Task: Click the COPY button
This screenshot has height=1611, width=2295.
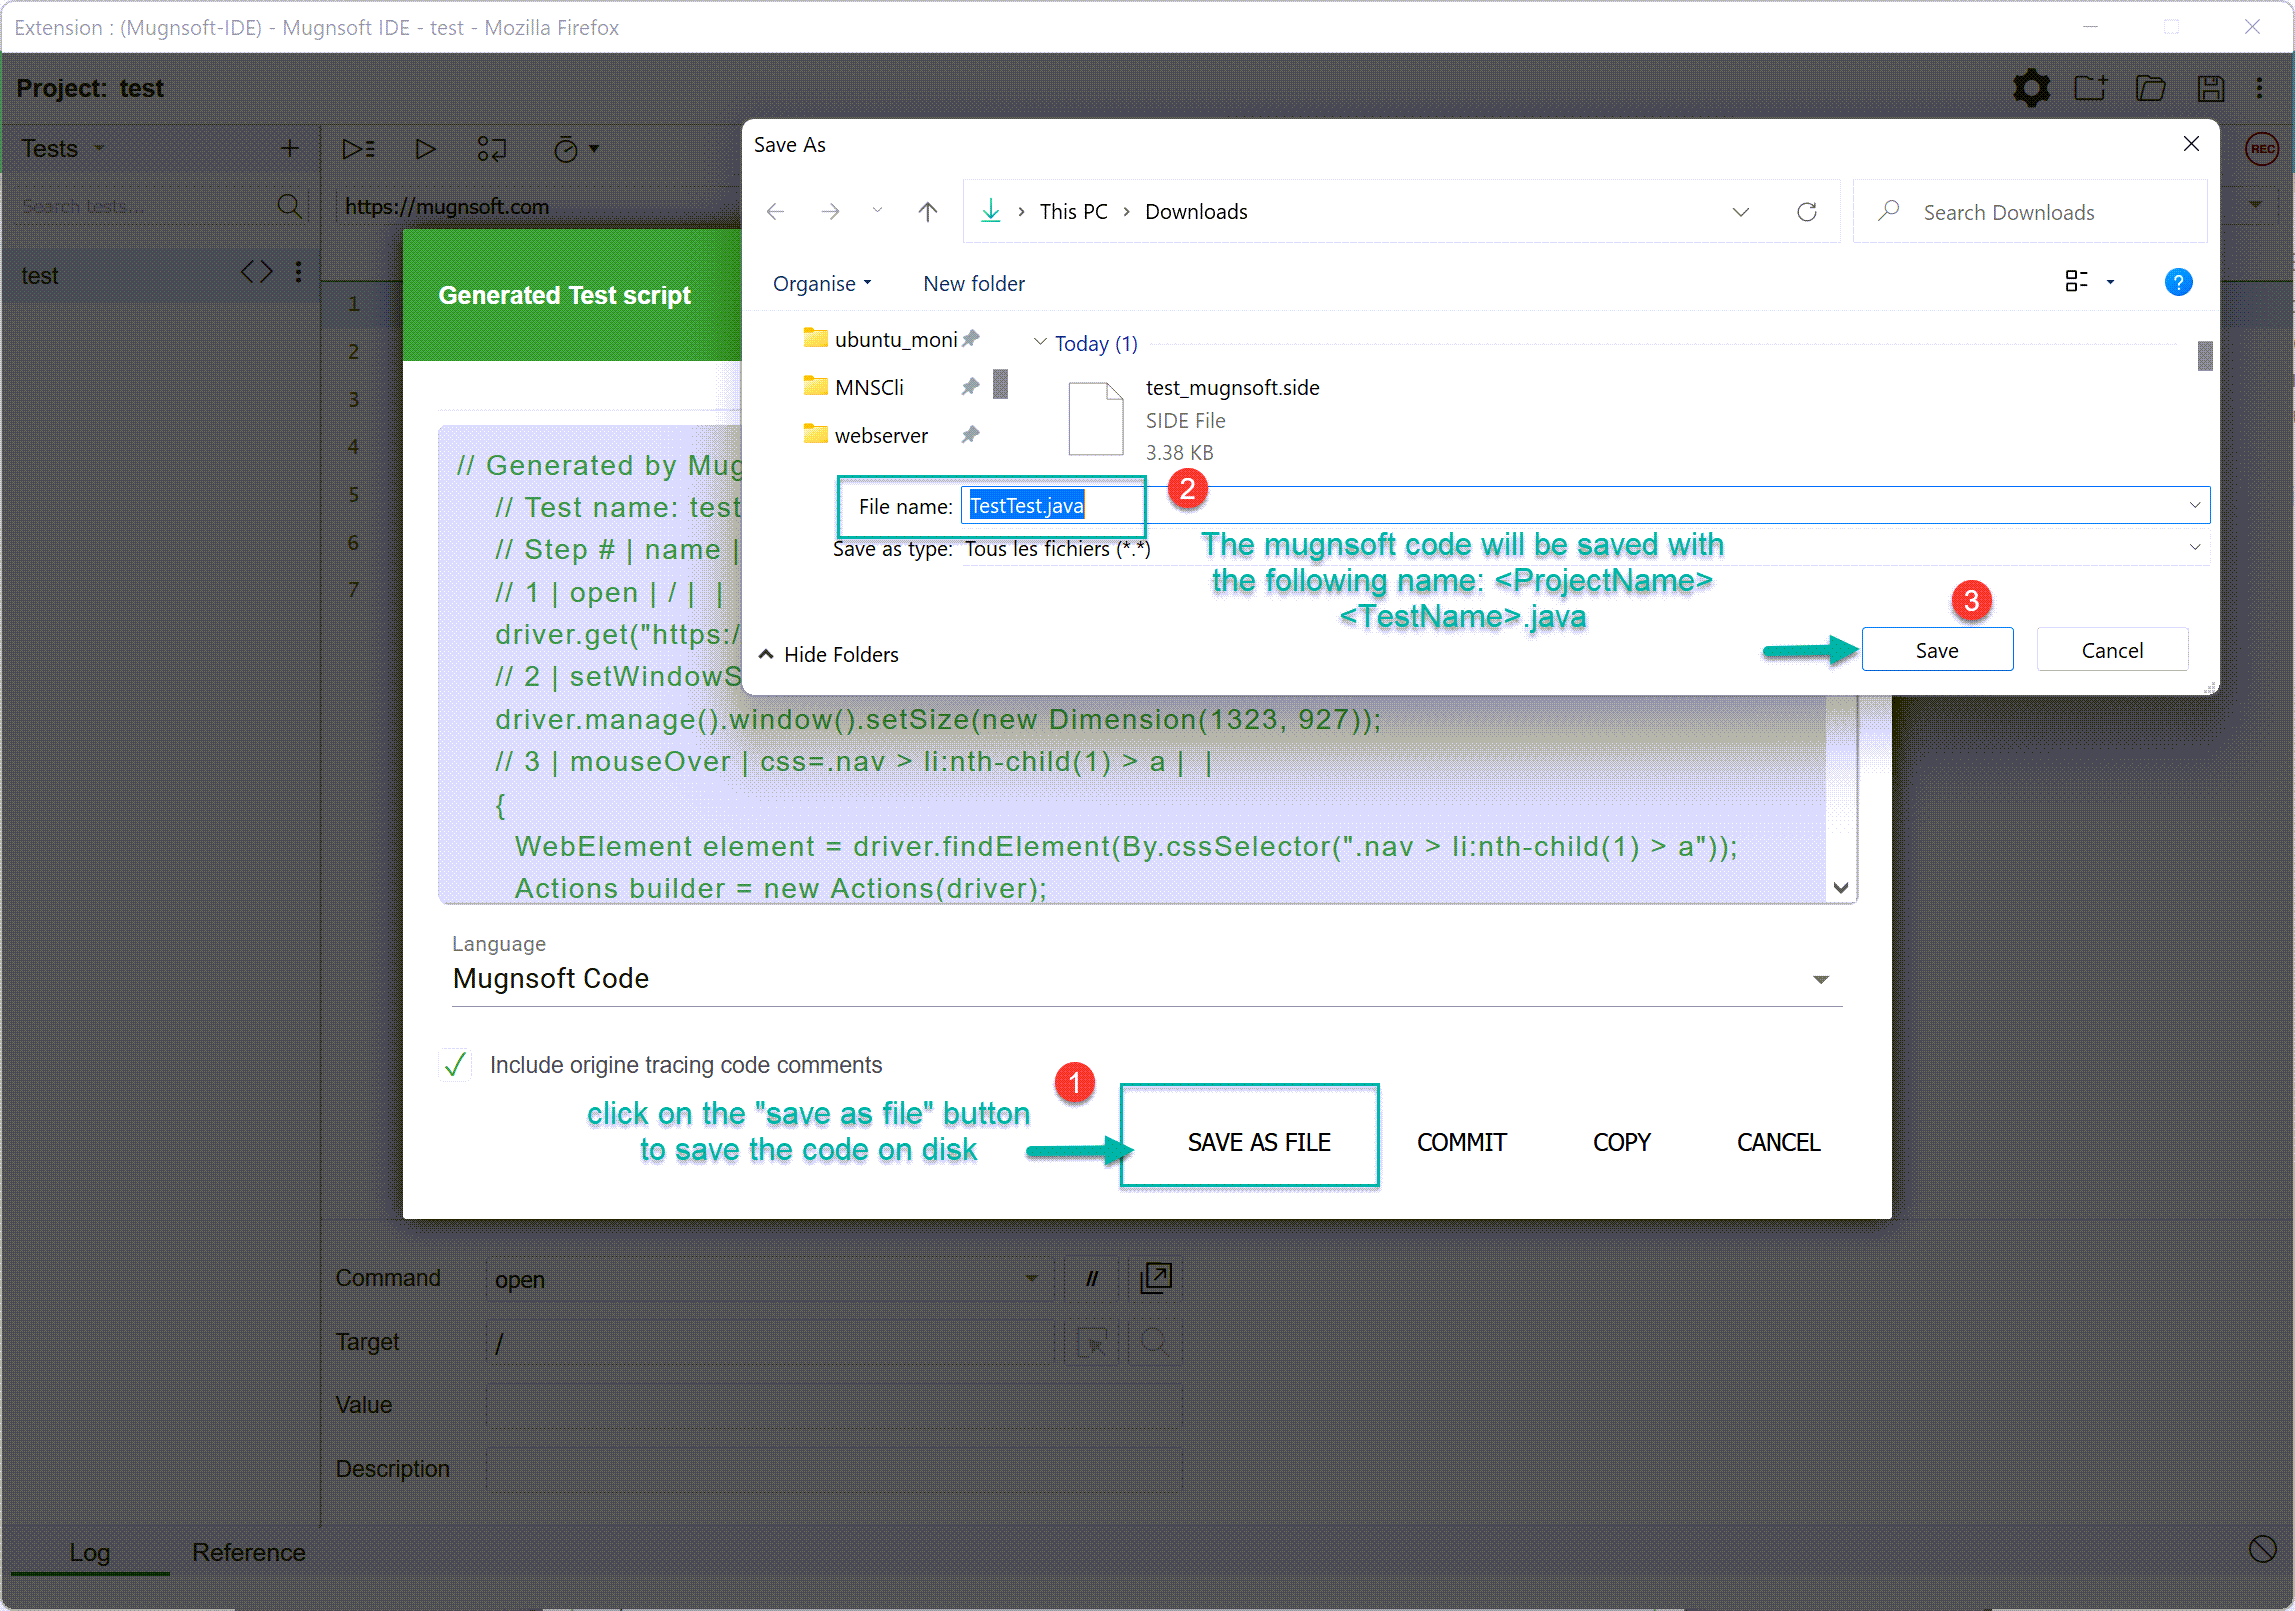Action: pos(1621,1141)
